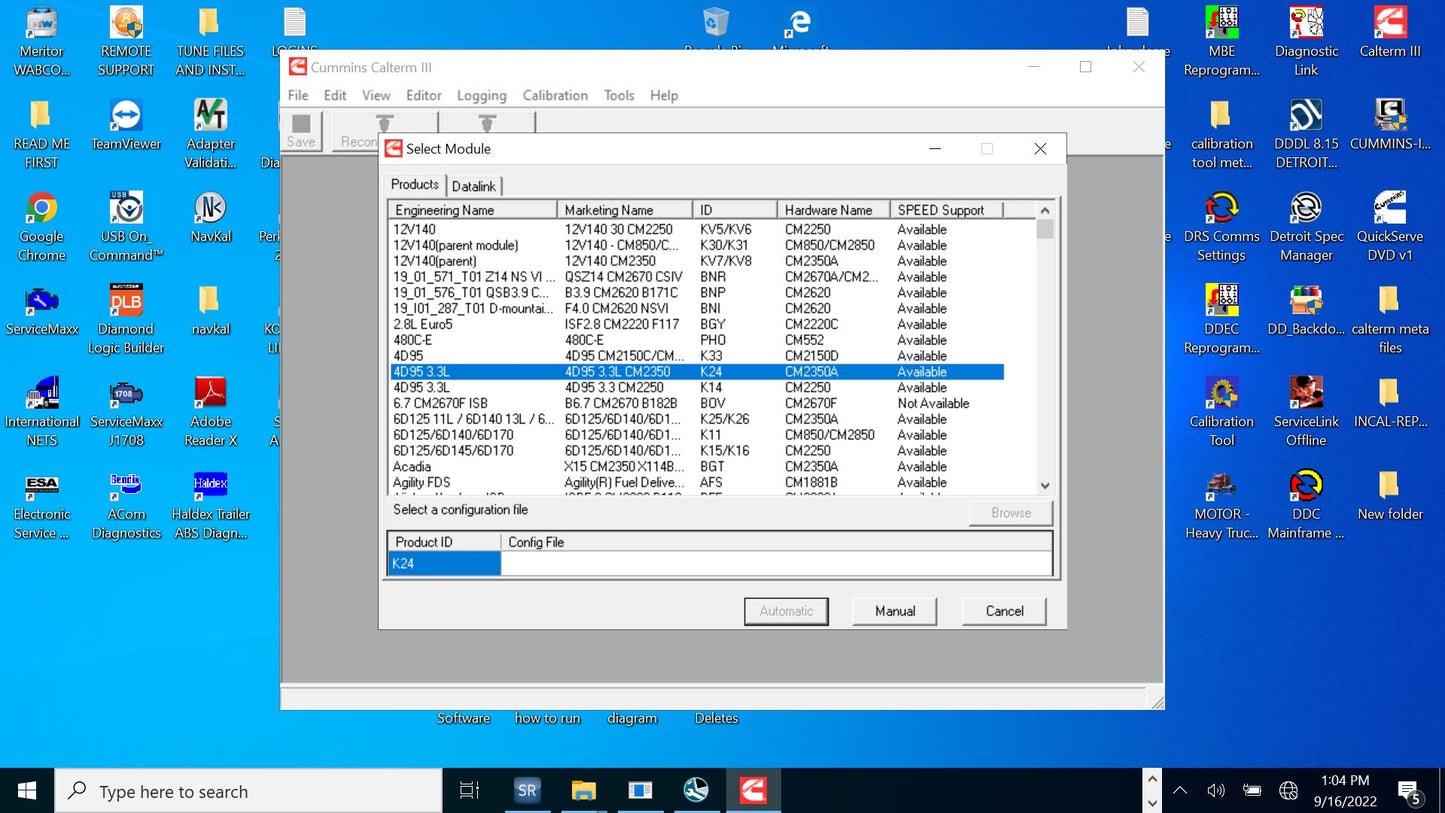Screen dimensions: 1445x813
Task: Switch to Datalink tab
Action: point(473,186)
